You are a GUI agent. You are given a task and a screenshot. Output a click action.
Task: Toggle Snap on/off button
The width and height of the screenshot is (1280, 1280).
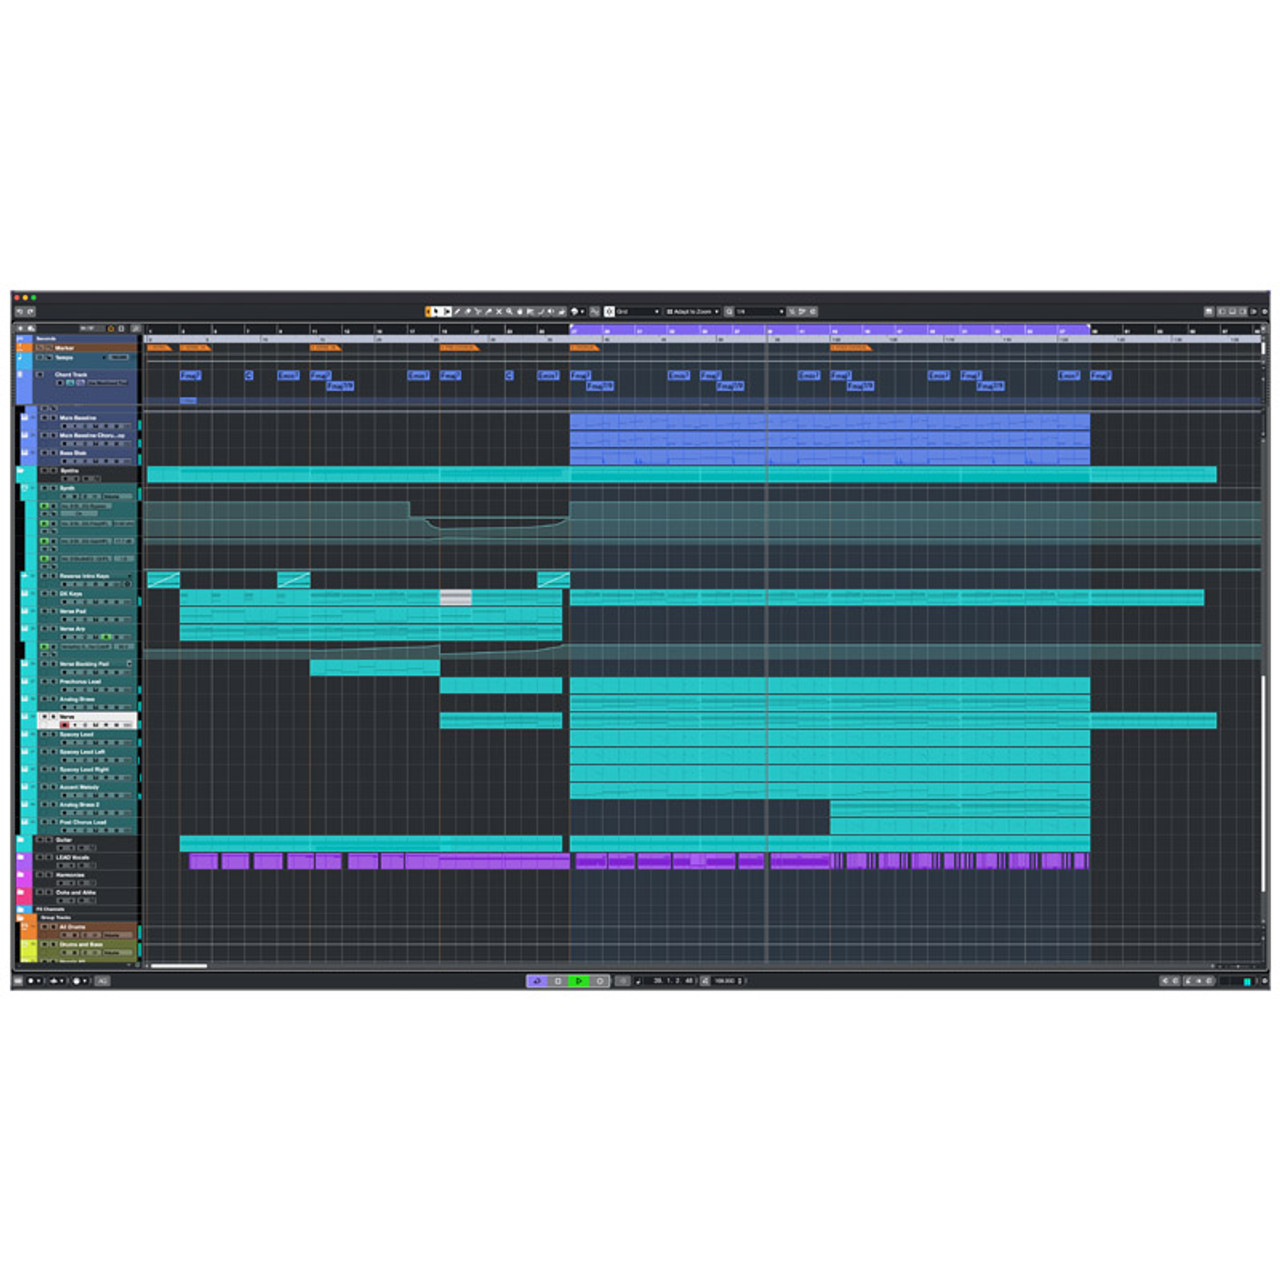[609, 311]
